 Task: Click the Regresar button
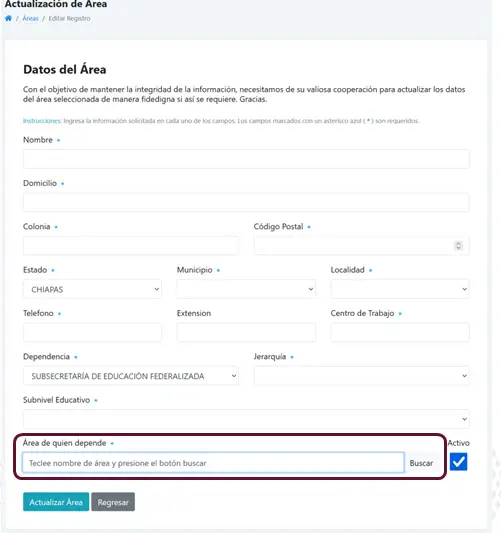coord(113,502)
